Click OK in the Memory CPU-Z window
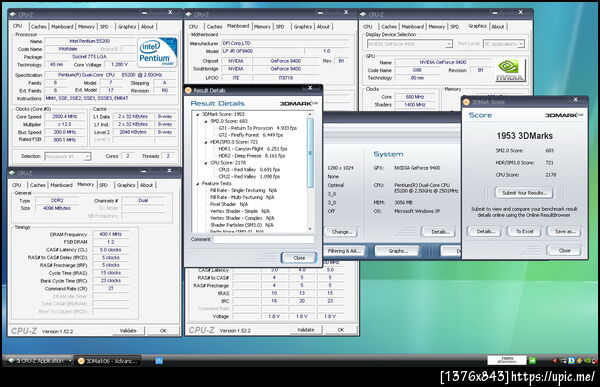This screenshot has height=387, width=600. pos(163,330)
